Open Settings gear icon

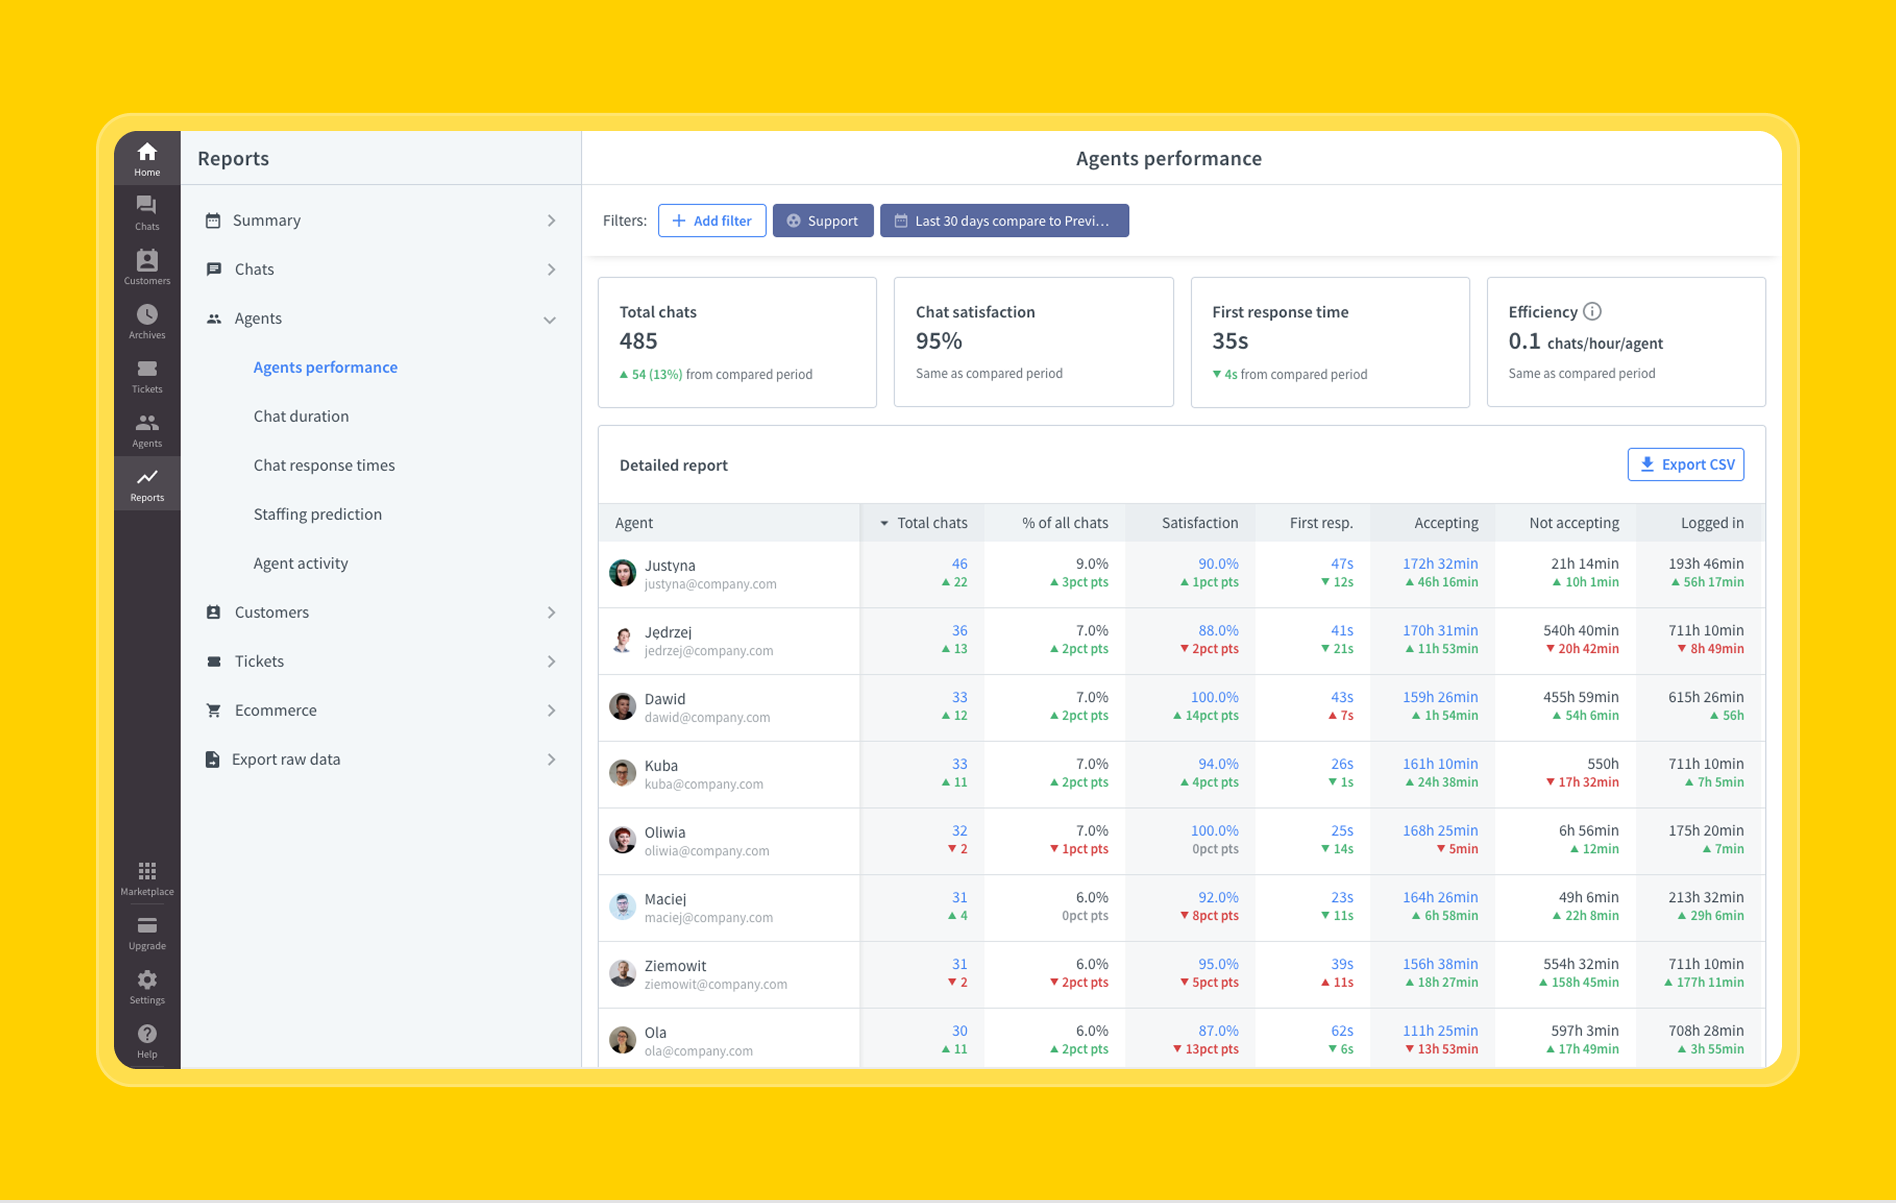[x=147, y=986]
